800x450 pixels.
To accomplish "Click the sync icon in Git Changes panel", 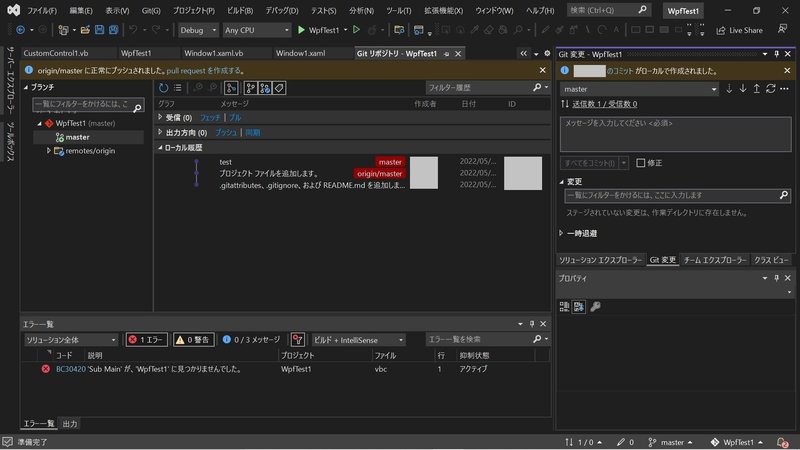I will tap(770, 89).
